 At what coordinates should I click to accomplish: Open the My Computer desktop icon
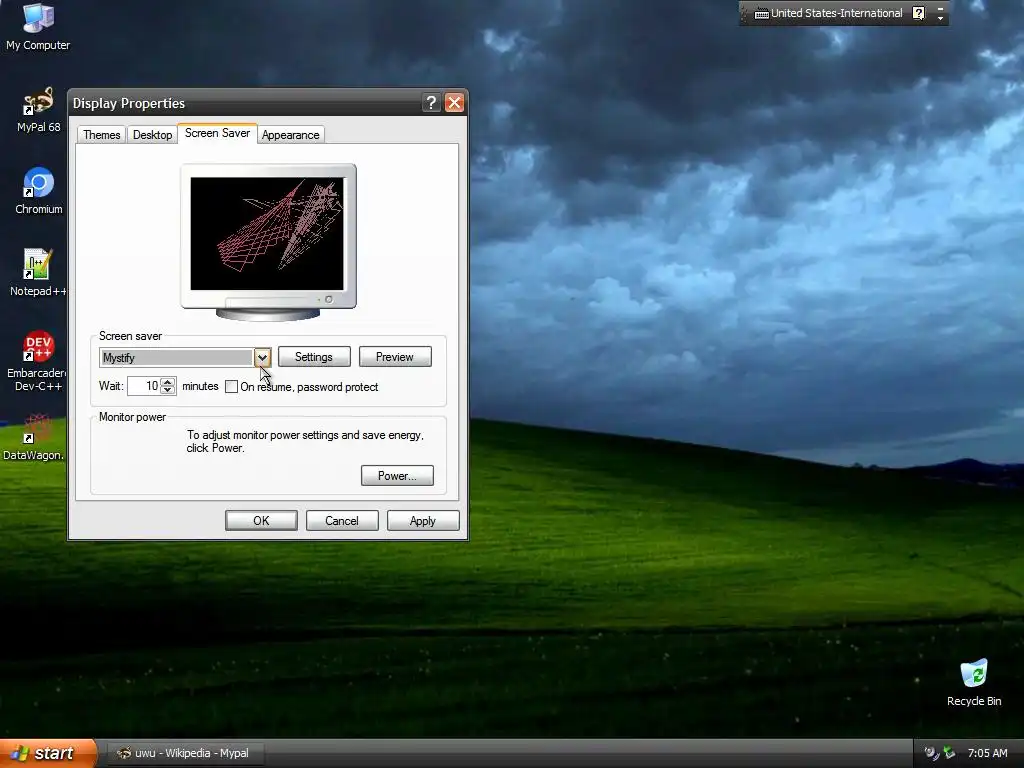(x=38, y=26)
